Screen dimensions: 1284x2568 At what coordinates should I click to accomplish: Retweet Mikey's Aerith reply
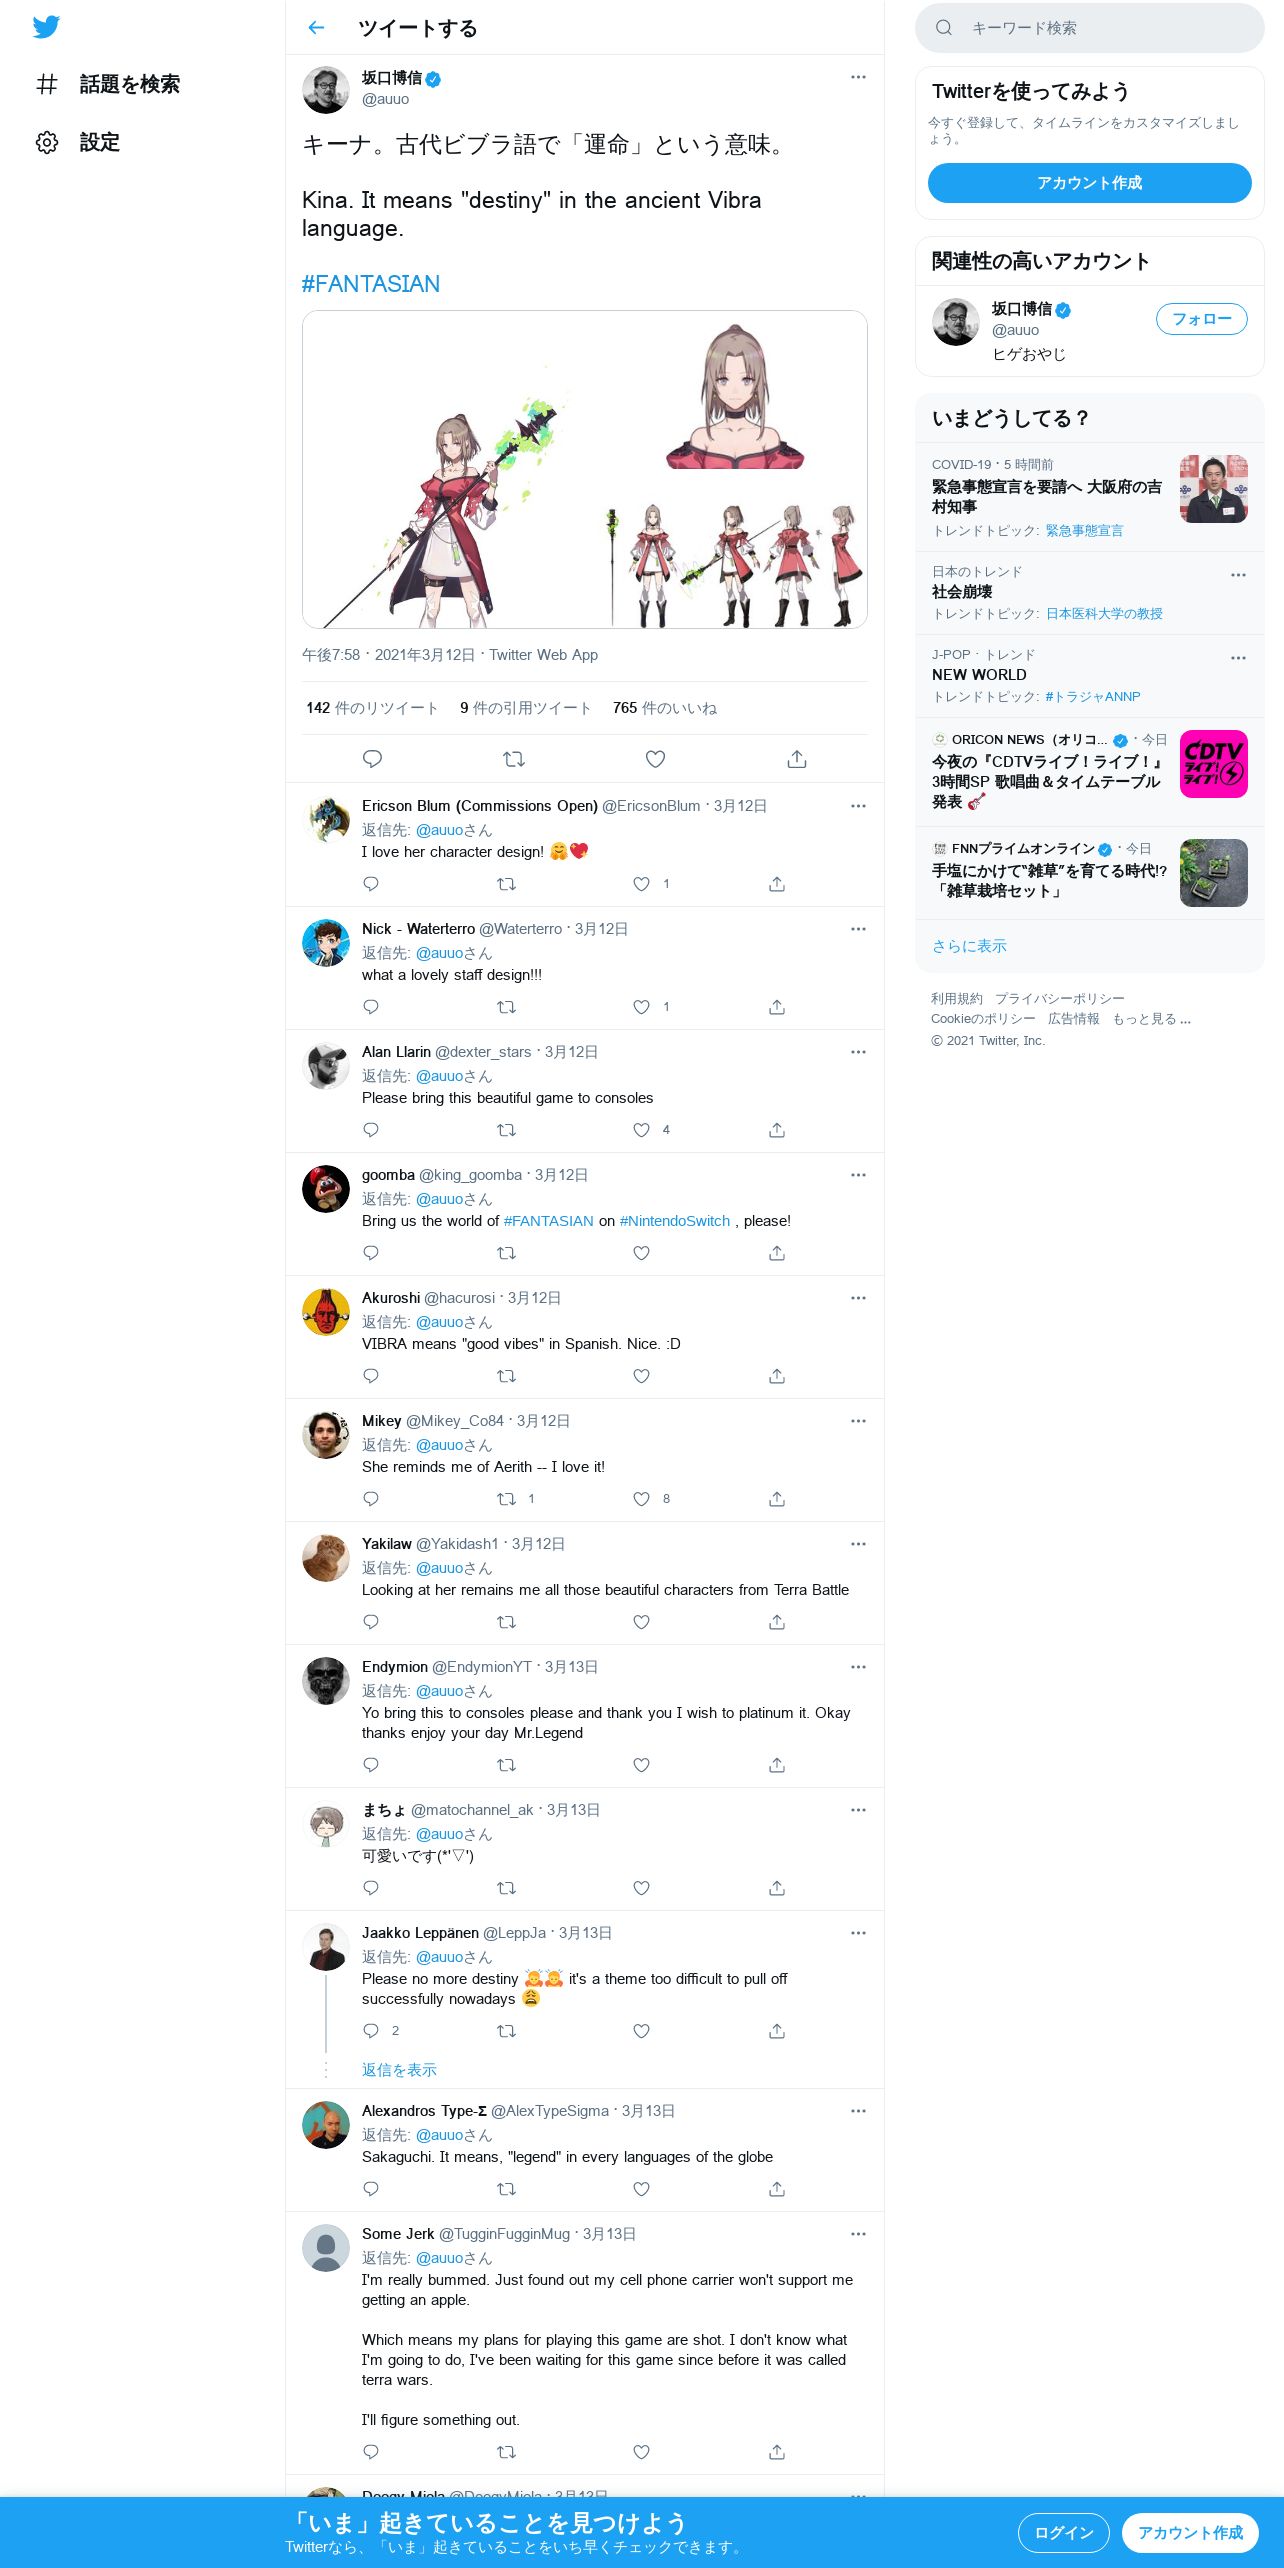click(507, 1499)
